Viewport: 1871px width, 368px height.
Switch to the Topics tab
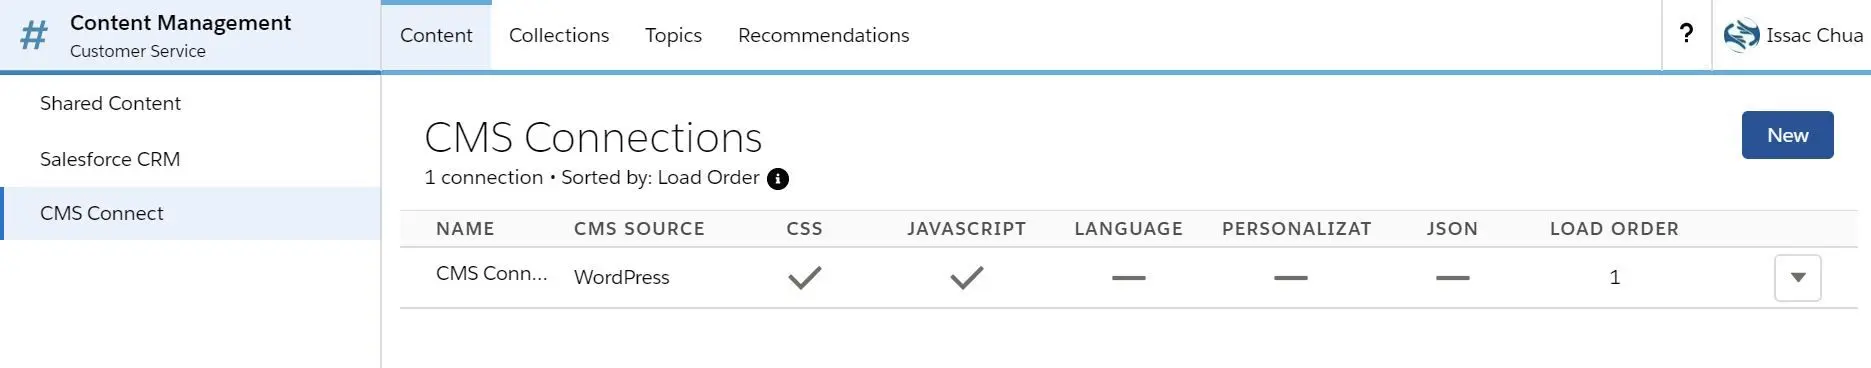pos(673,35)
